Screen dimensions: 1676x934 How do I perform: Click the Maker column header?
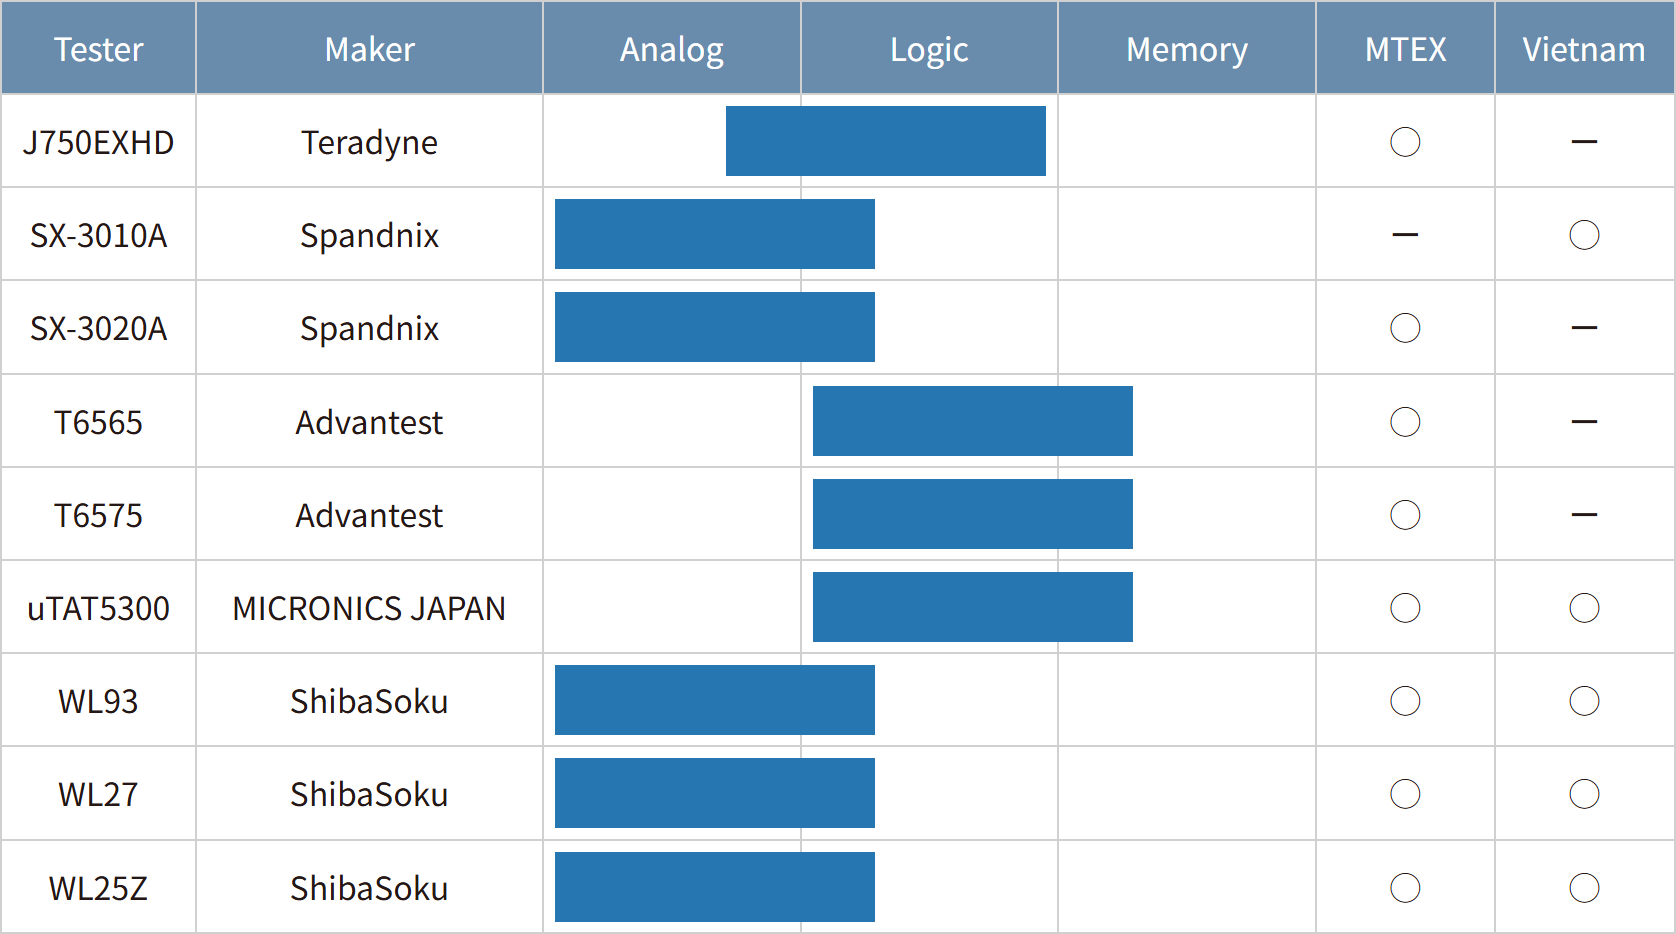pyautogui.click(x=369, y=49)
